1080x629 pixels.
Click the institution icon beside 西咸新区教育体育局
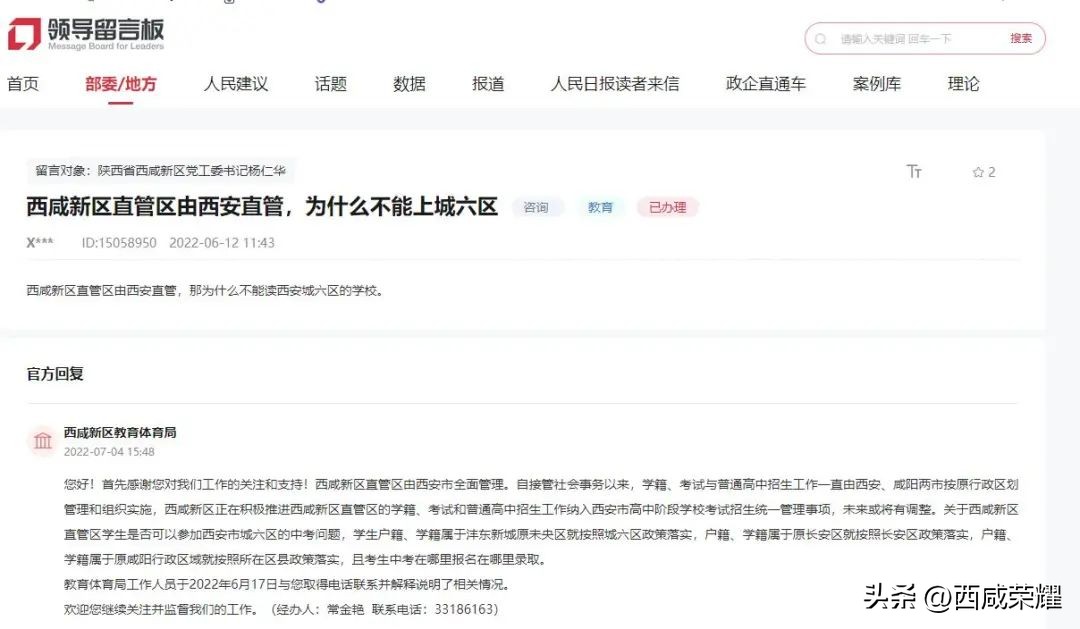click(42, 441)
